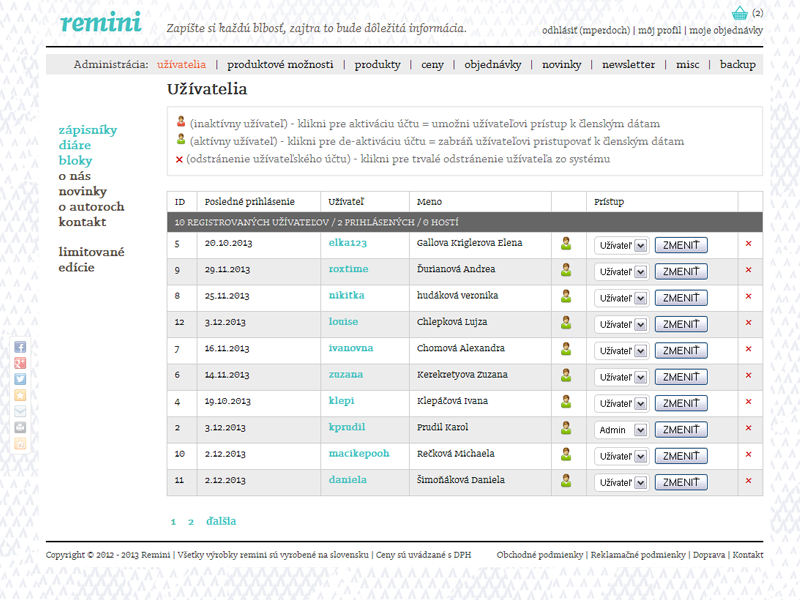Toggle active status icon for zuzana
The height and width of the screenshot is (600, 800).
pyautogui.click(x=566, y=375)
